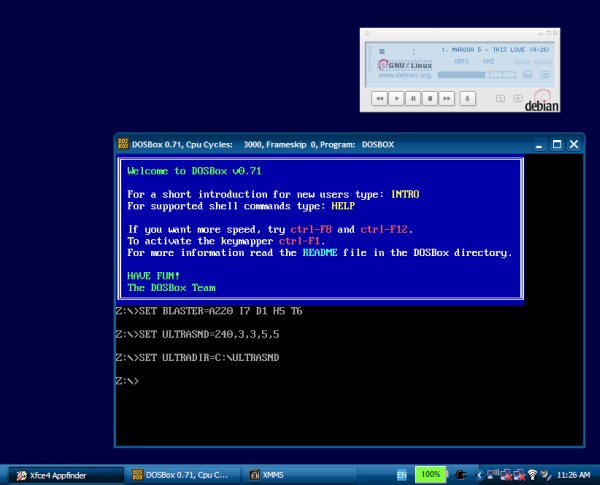Viewport: 600px width, 485px height.
Task: Click the empty Z:\> command prompt
Action: coord(127,381)
